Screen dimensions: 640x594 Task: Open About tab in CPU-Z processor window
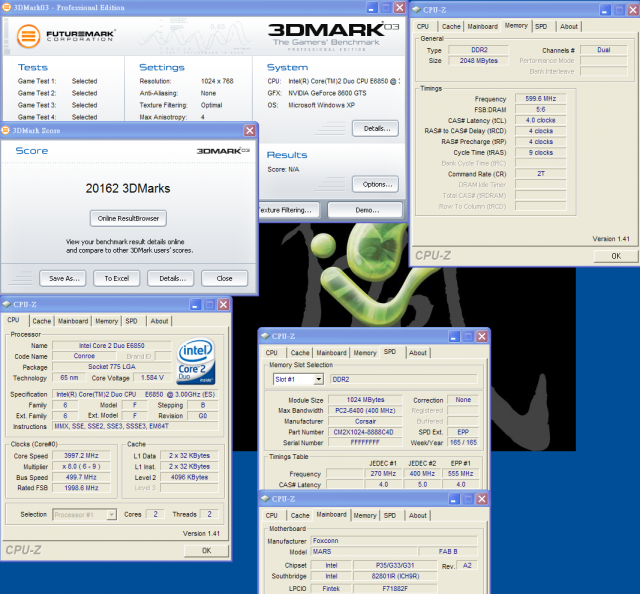(159, 321)
